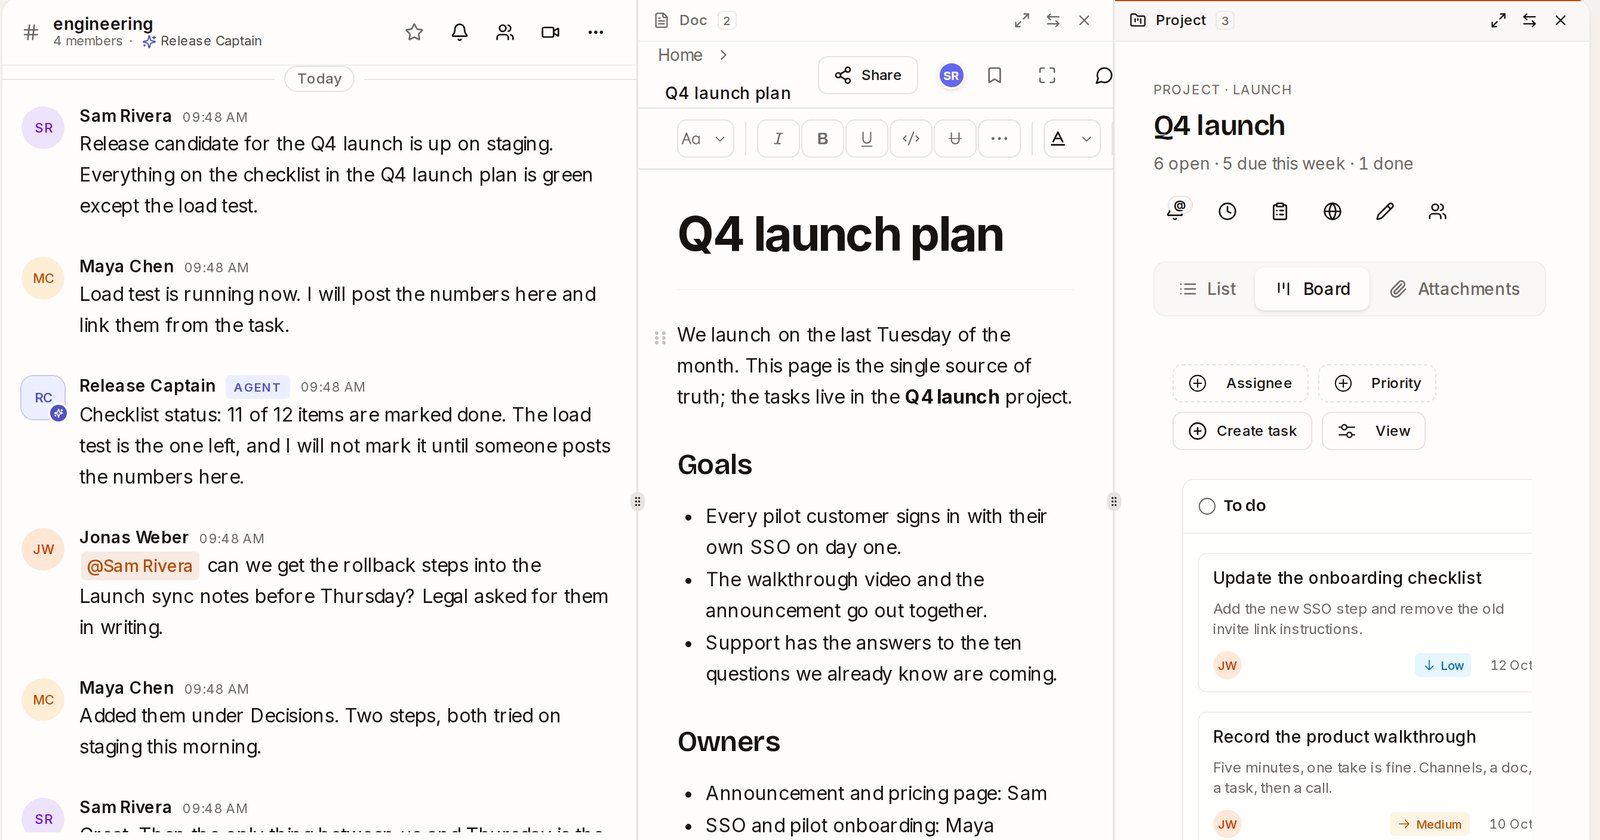Image resolution: width=1600 pixels, height=840 pixels.
Task: Click the Share button
Action: pyautogui.click(x=868, y=75)
